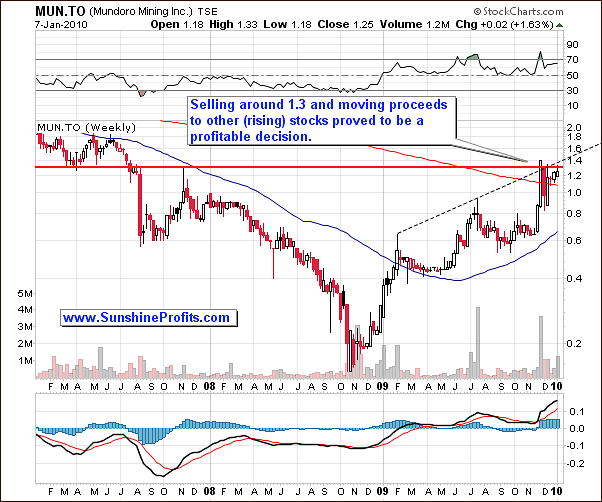Click the price axis label '0.4'

point(574,278)
